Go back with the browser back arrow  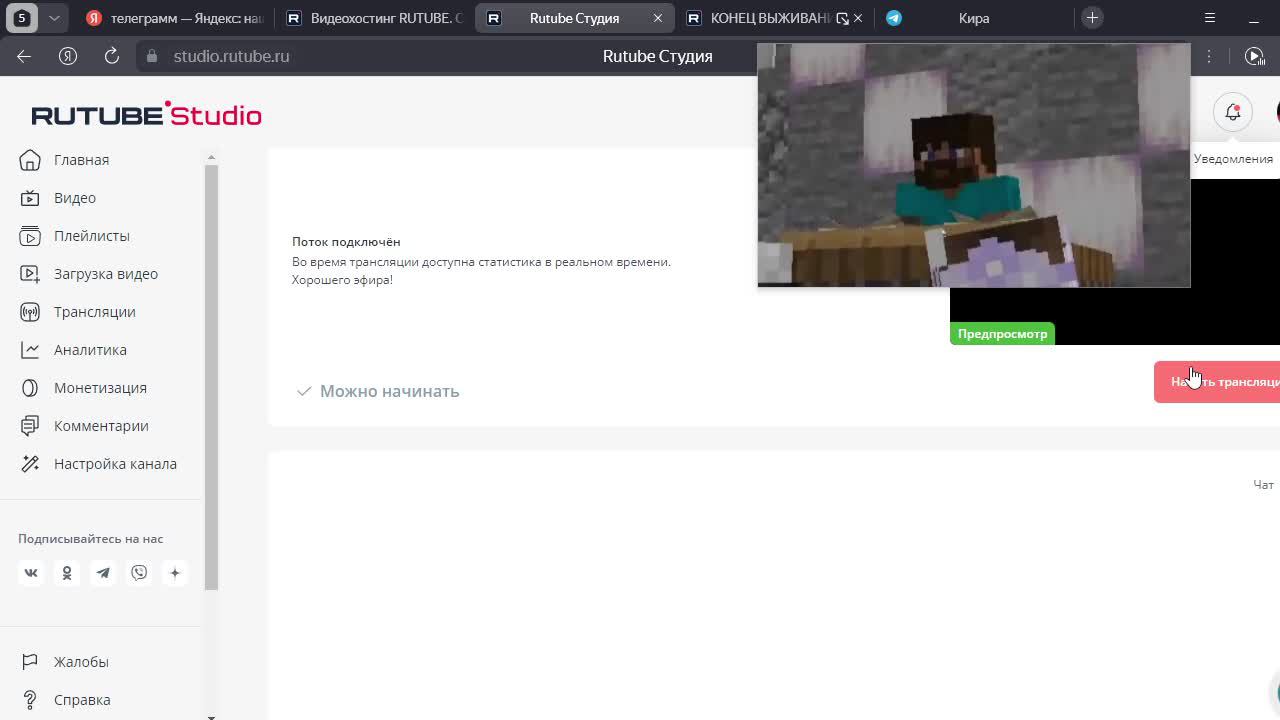24,56
